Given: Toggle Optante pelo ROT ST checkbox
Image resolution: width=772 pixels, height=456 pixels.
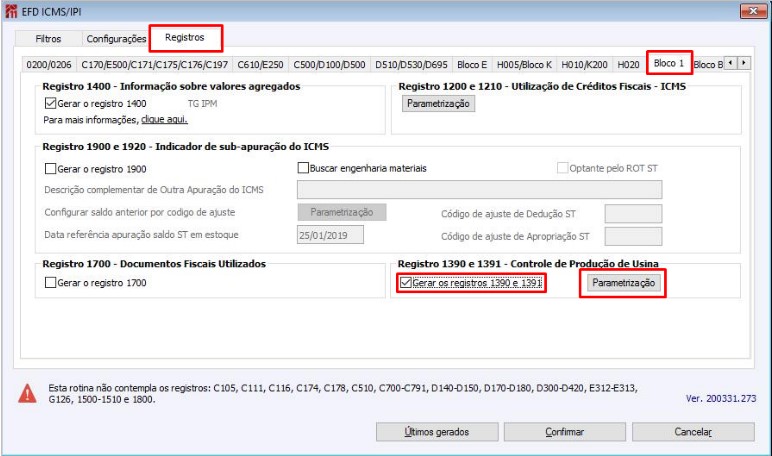Looking at the screenshot, I should (x=562, y=168).
